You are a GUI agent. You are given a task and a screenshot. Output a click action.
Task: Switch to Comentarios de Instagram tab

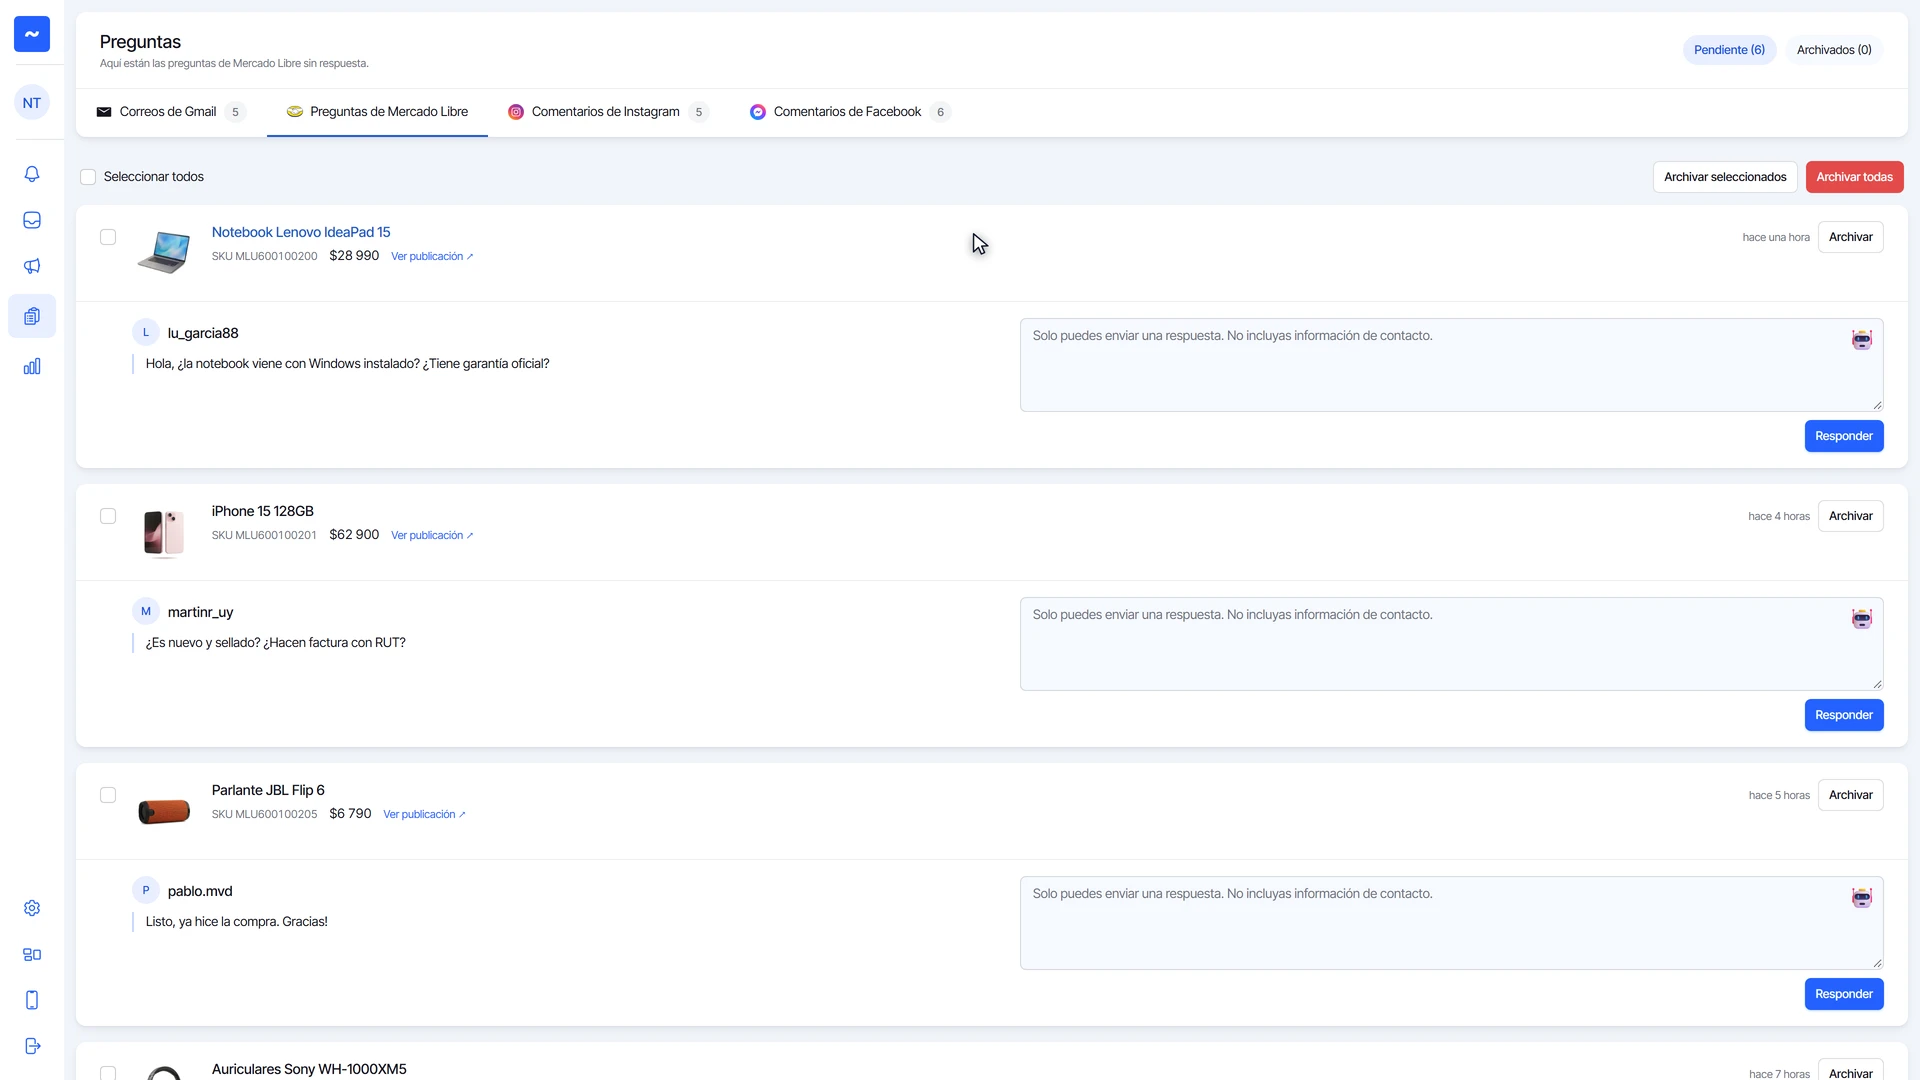[x=608, y=112]
